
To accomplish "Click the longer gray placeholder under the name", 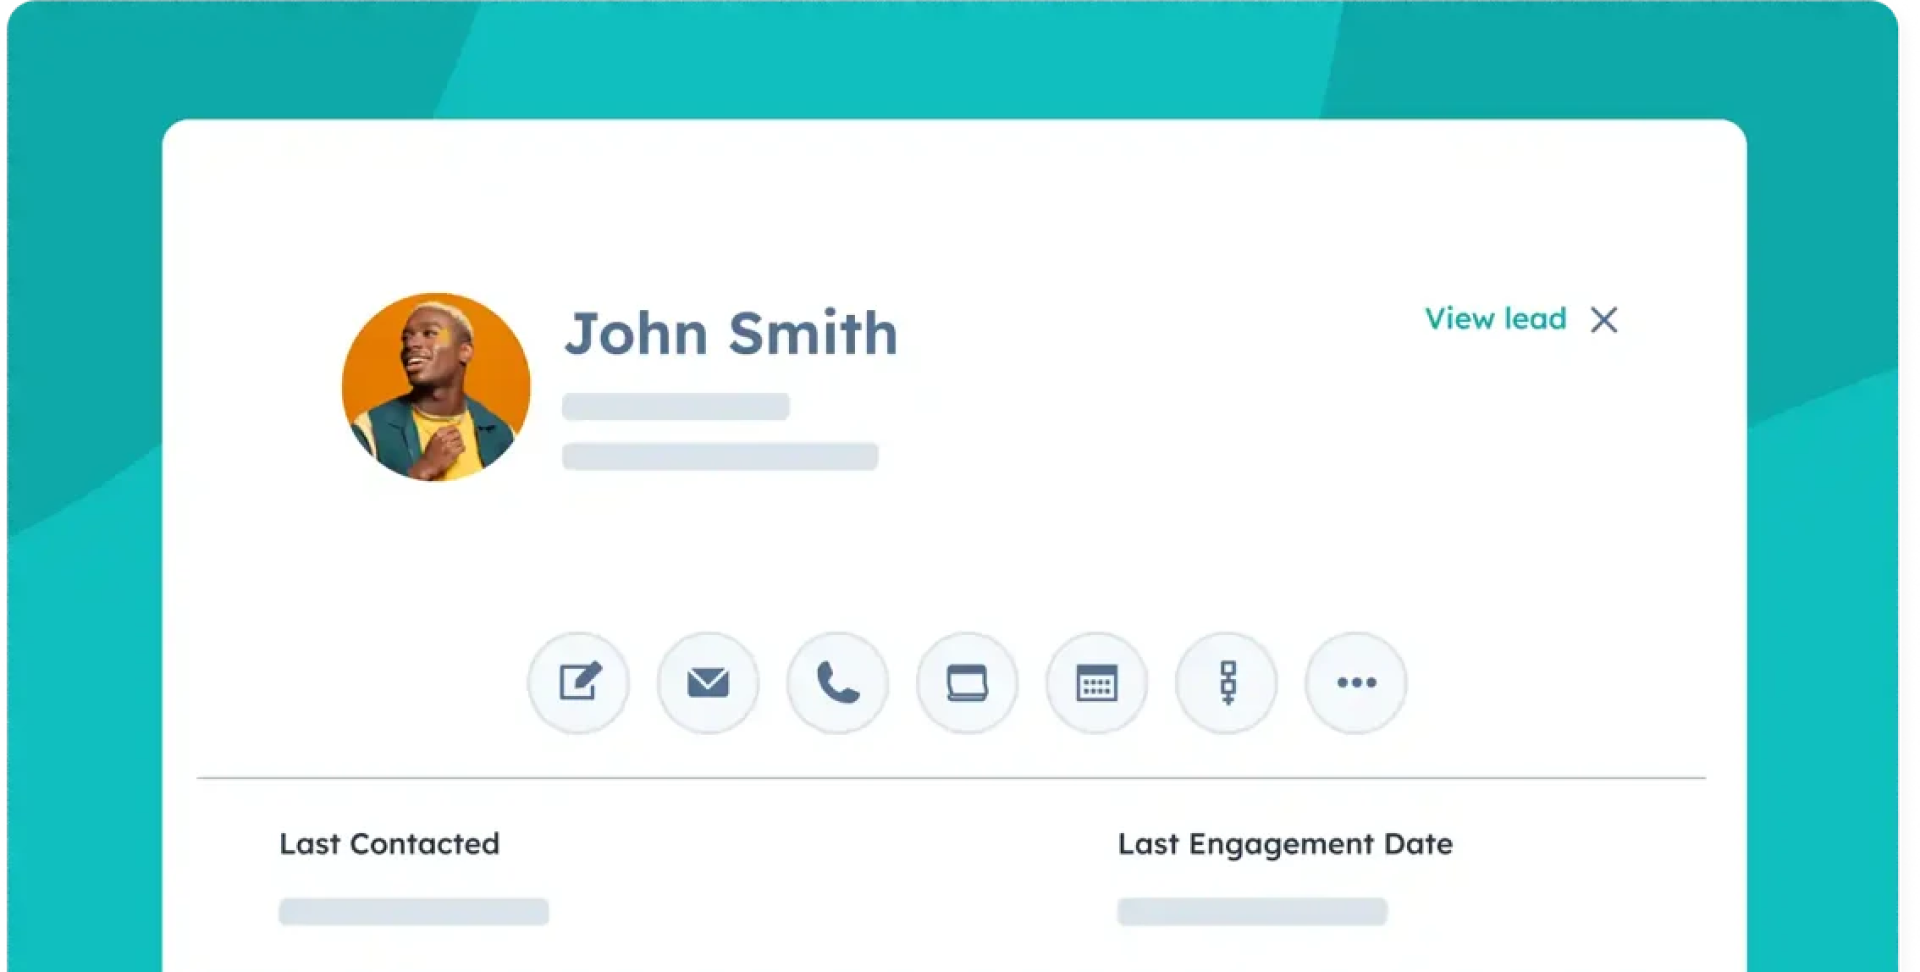I will coord(720,456).
